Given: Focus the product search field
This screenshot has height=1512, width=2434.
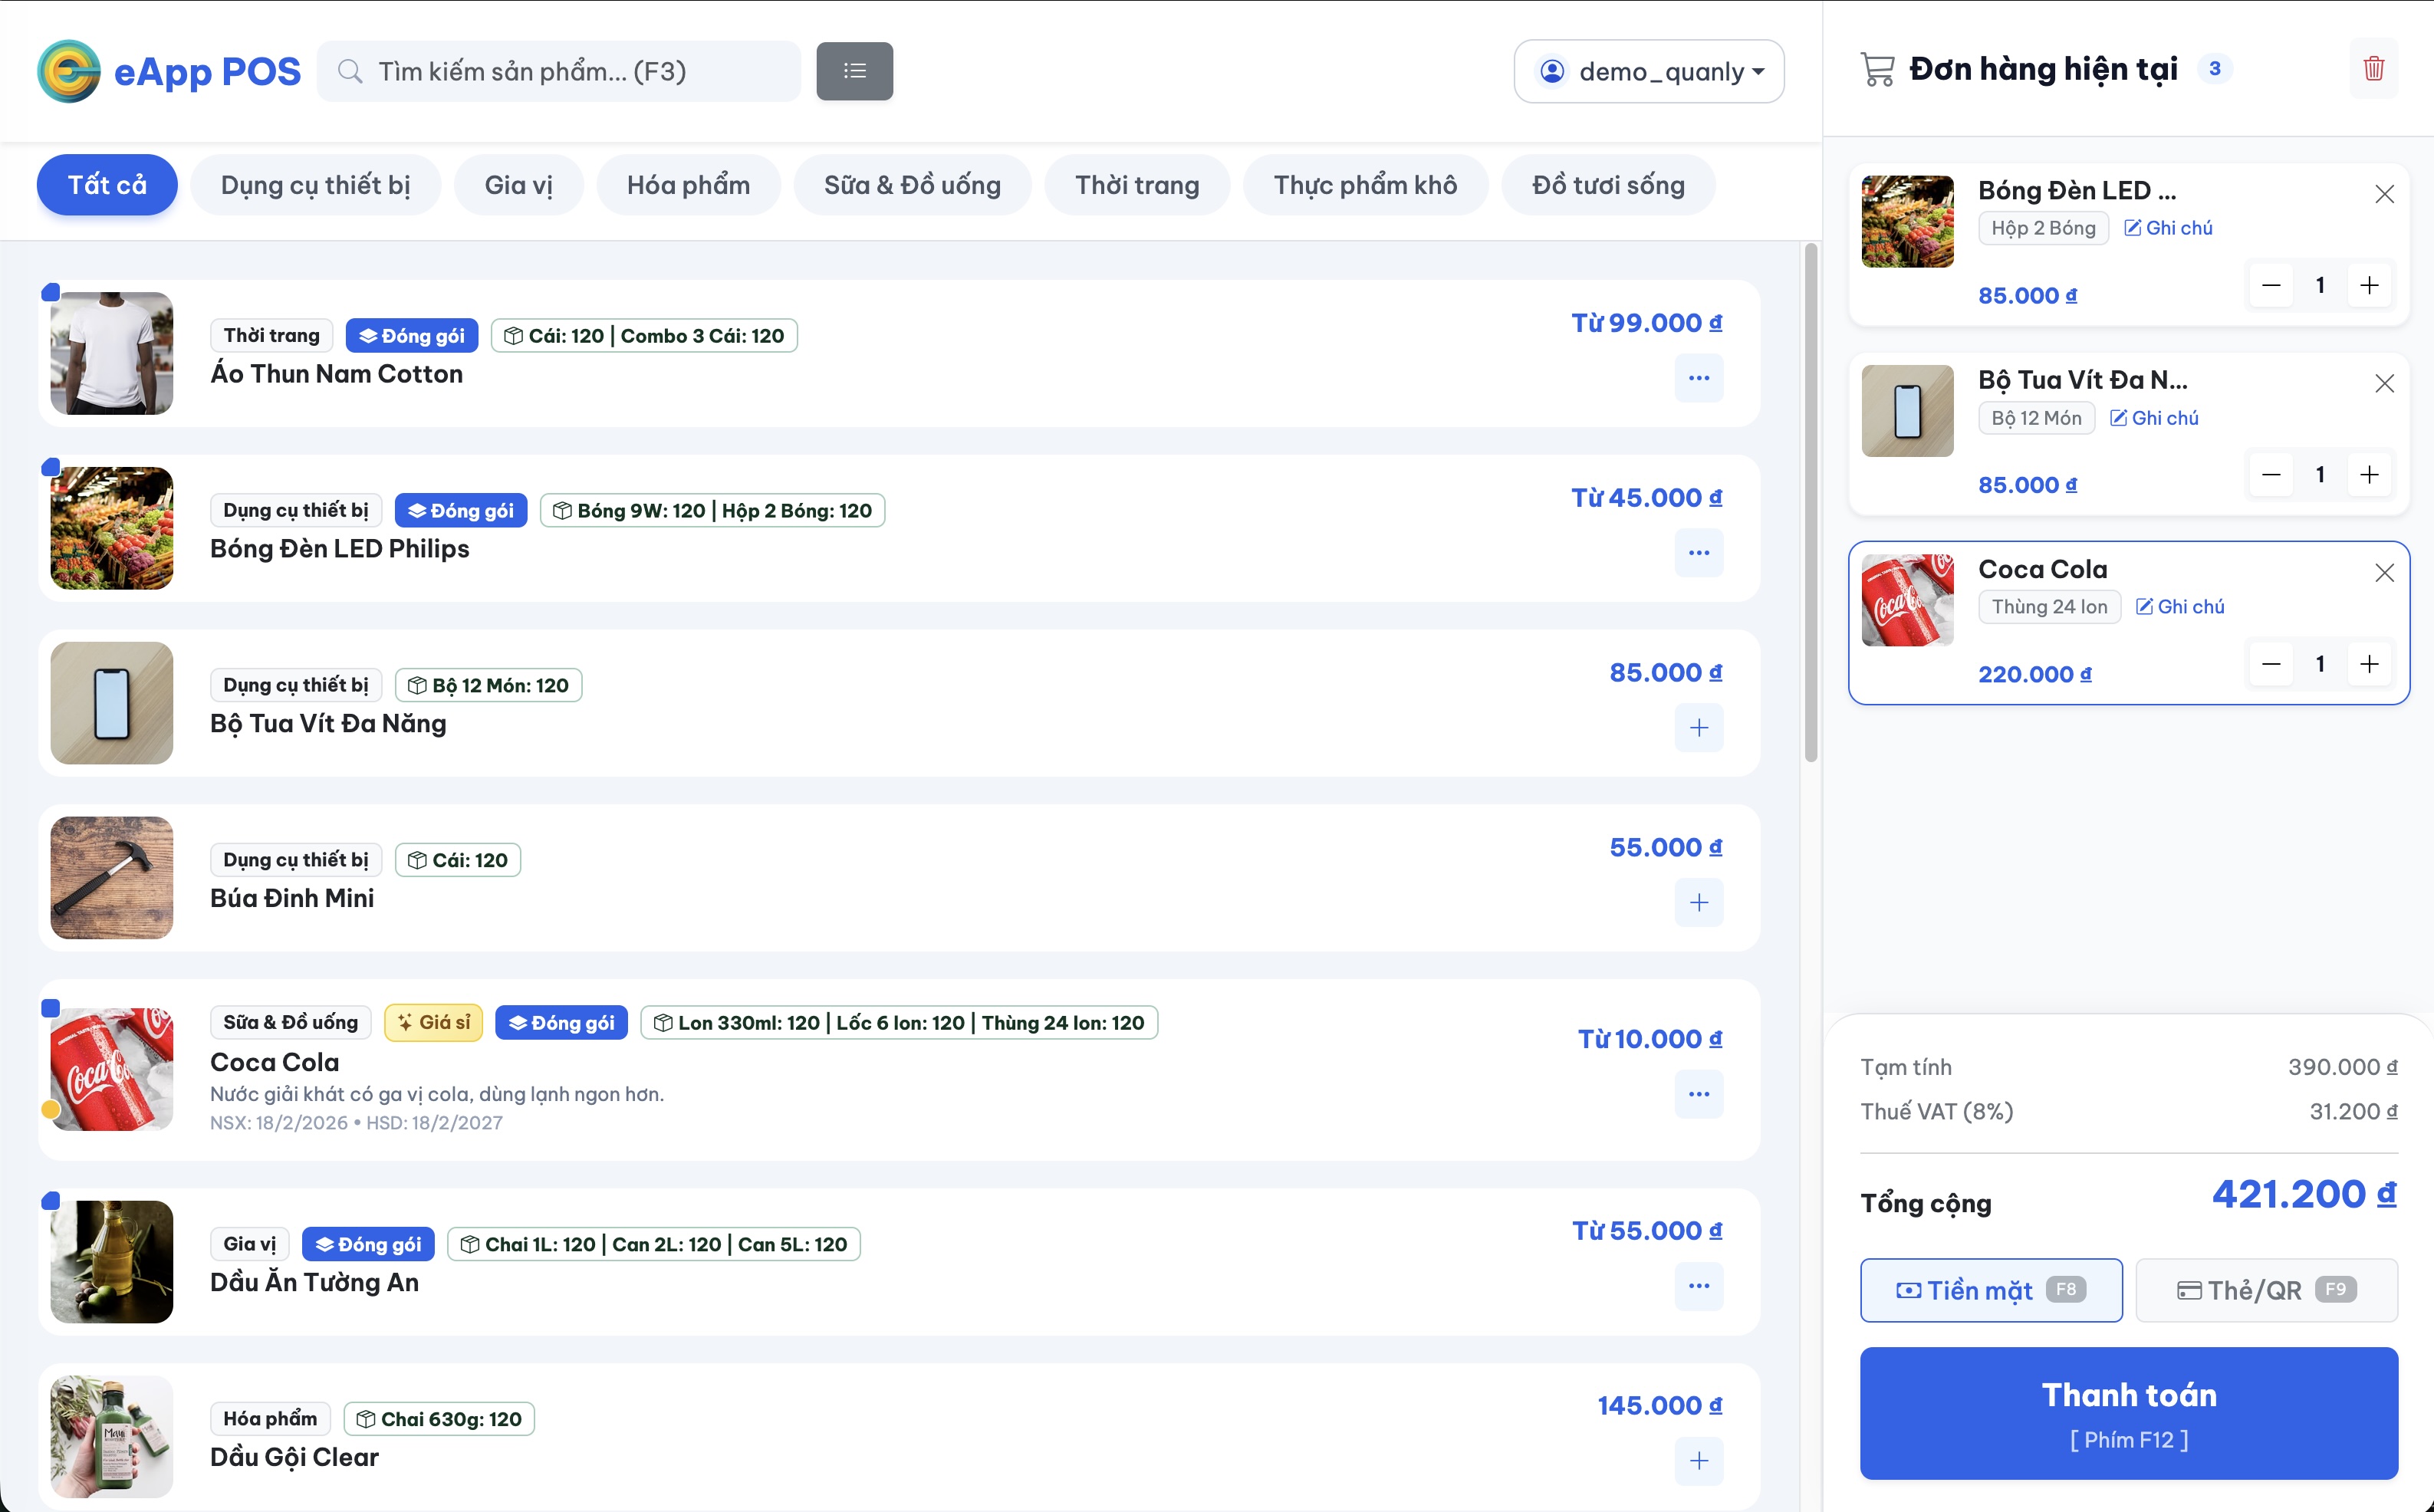Looking at the screenshot, I should 559,71.
